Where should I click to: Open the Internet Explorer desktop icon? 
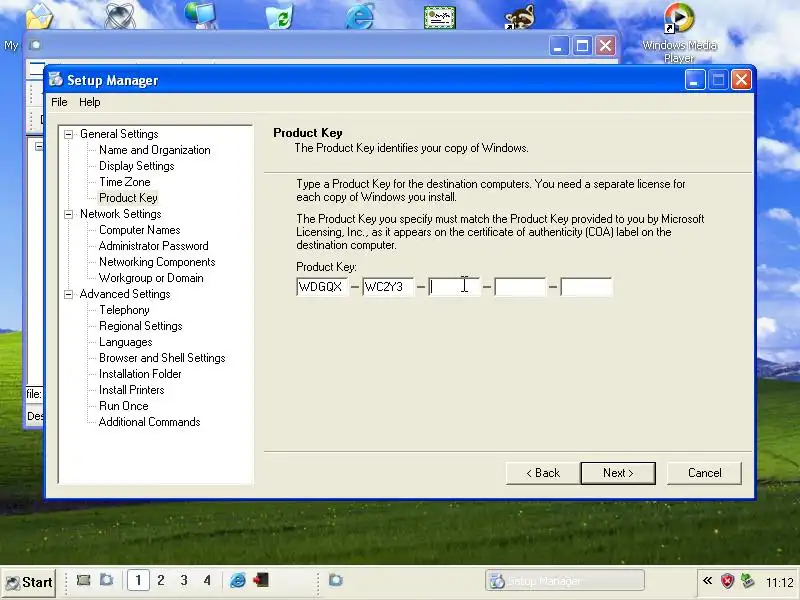click(x=360, y=15)
